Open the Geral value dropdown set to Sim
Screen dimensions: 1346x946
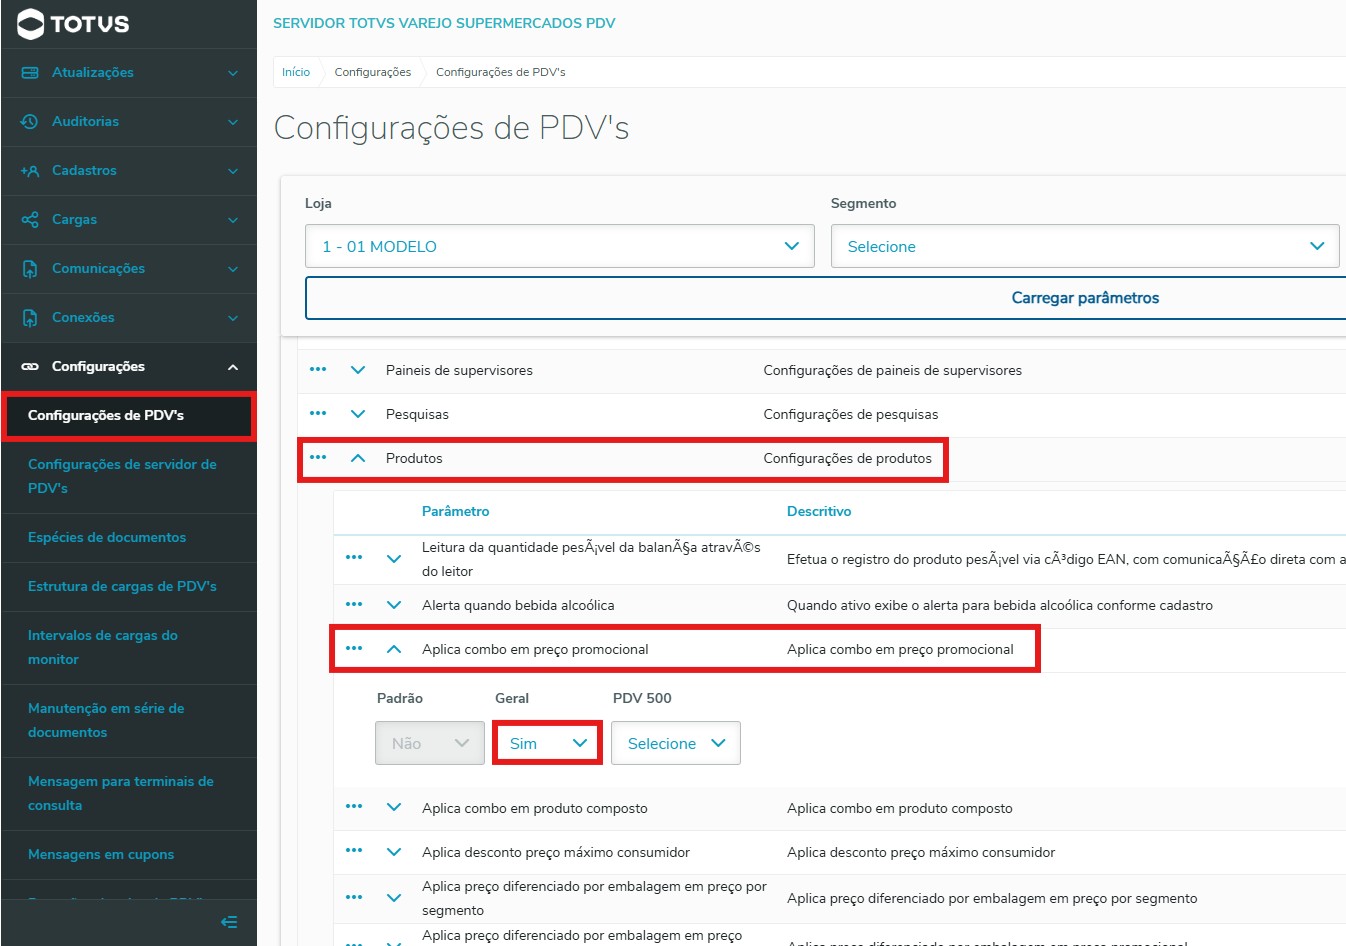point(547,743)
